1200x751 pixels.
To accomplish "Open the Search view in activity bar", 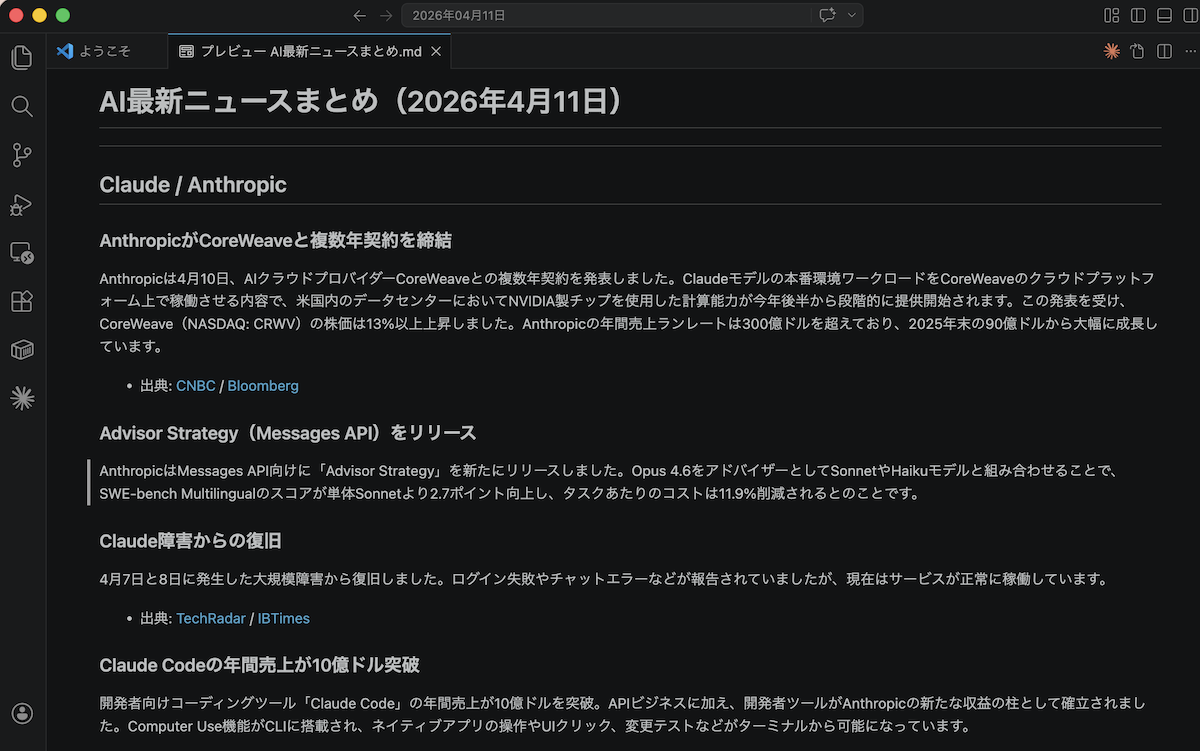I will [22, 106].
